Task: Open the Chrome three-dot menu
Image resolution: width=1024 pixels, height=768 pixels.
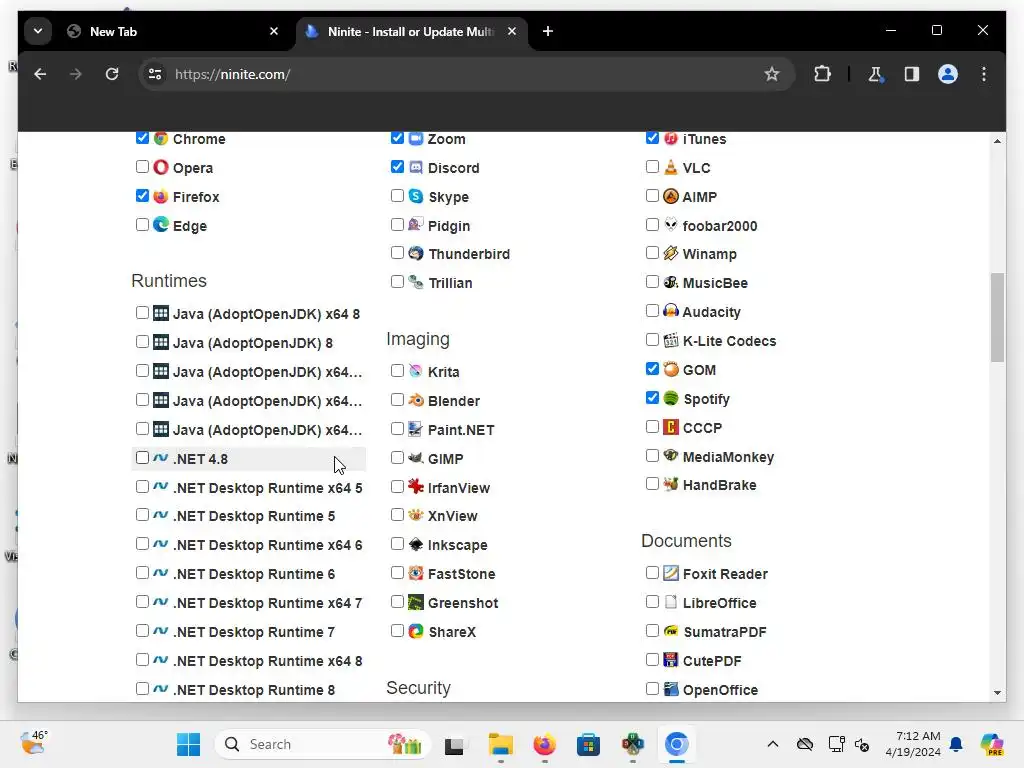Action: point(984,74)
